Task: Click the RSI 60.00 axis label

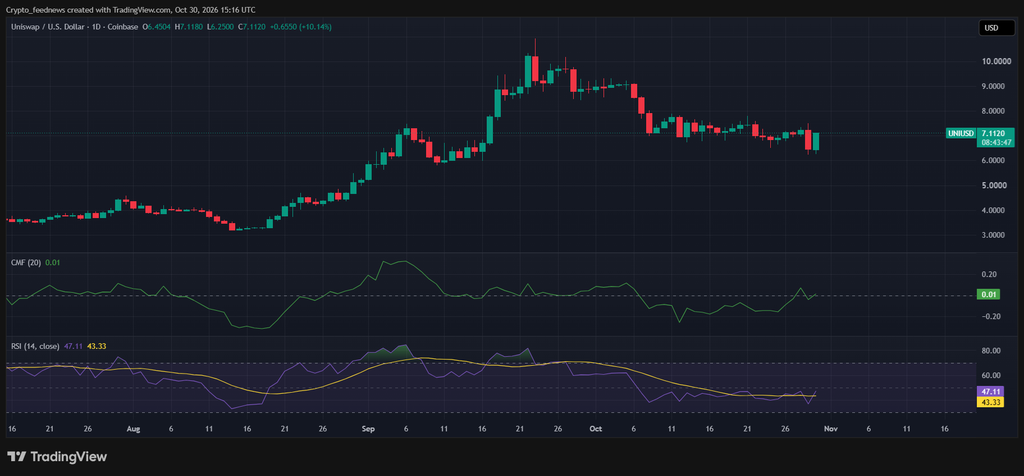Action: [x=991, y=375]
